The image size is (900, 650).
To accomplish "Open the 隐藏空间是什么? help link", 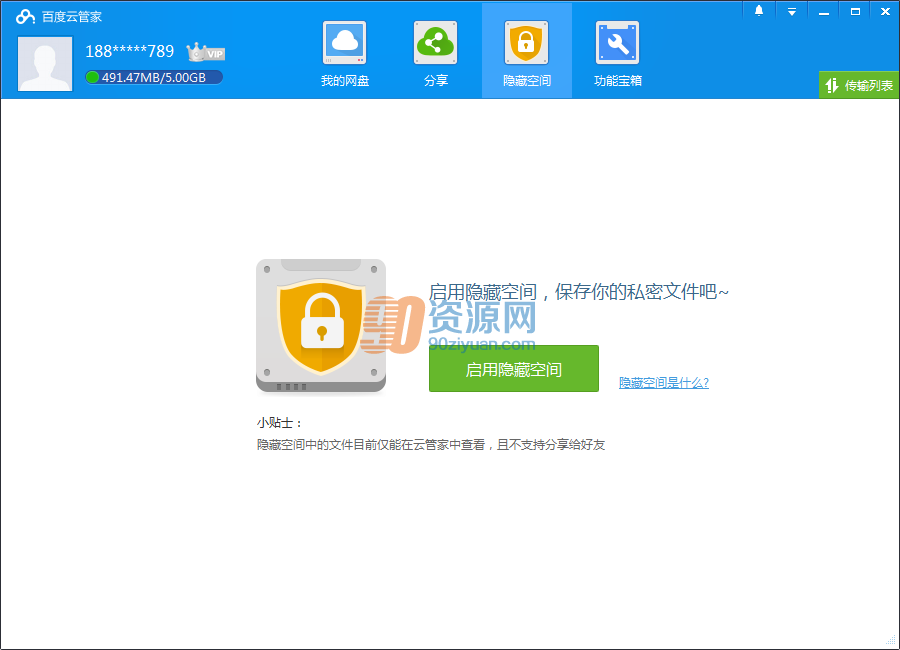I will click(x=664, y=382).
